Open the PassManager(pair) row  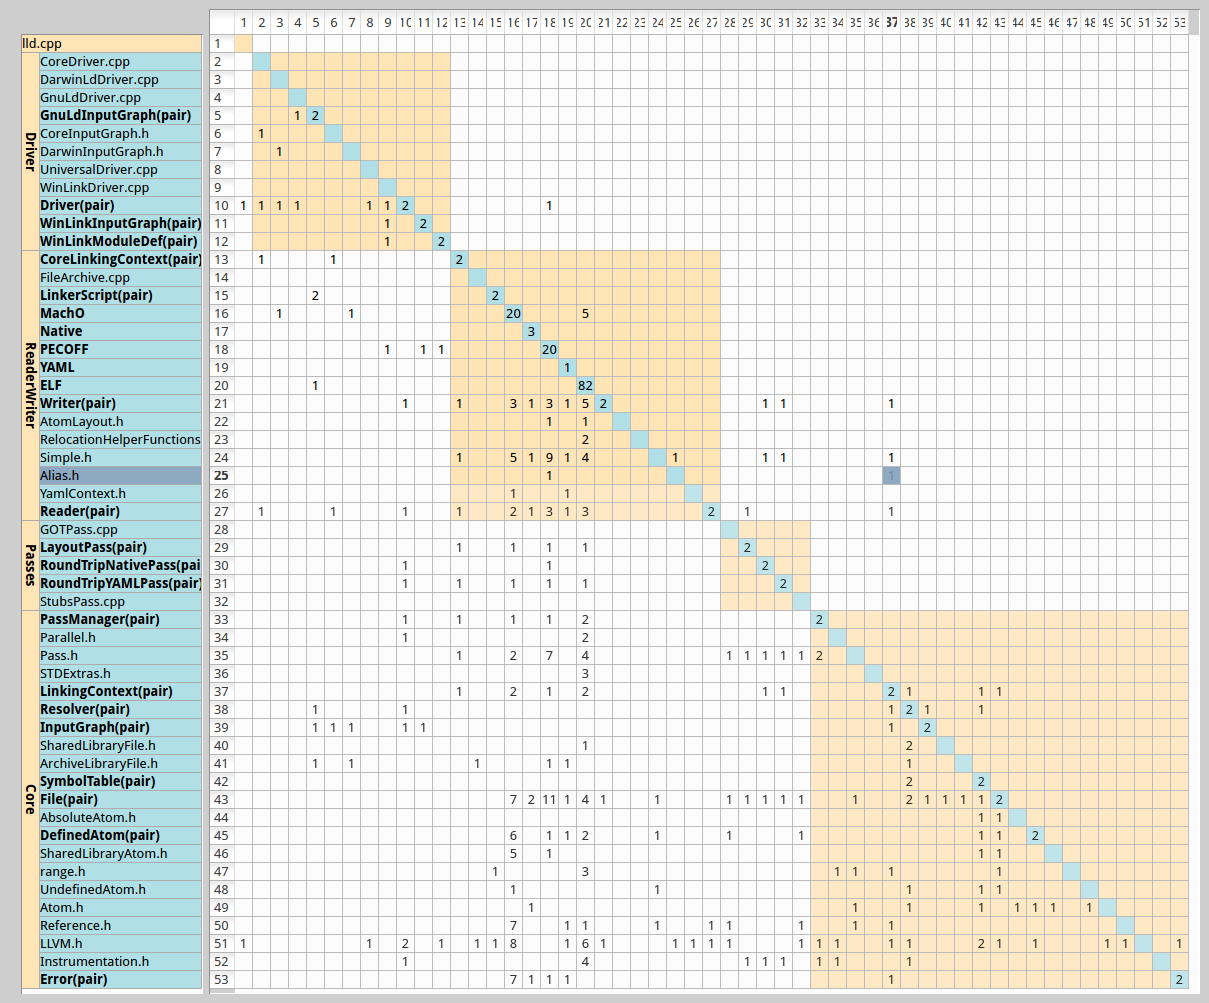point(120,620)
